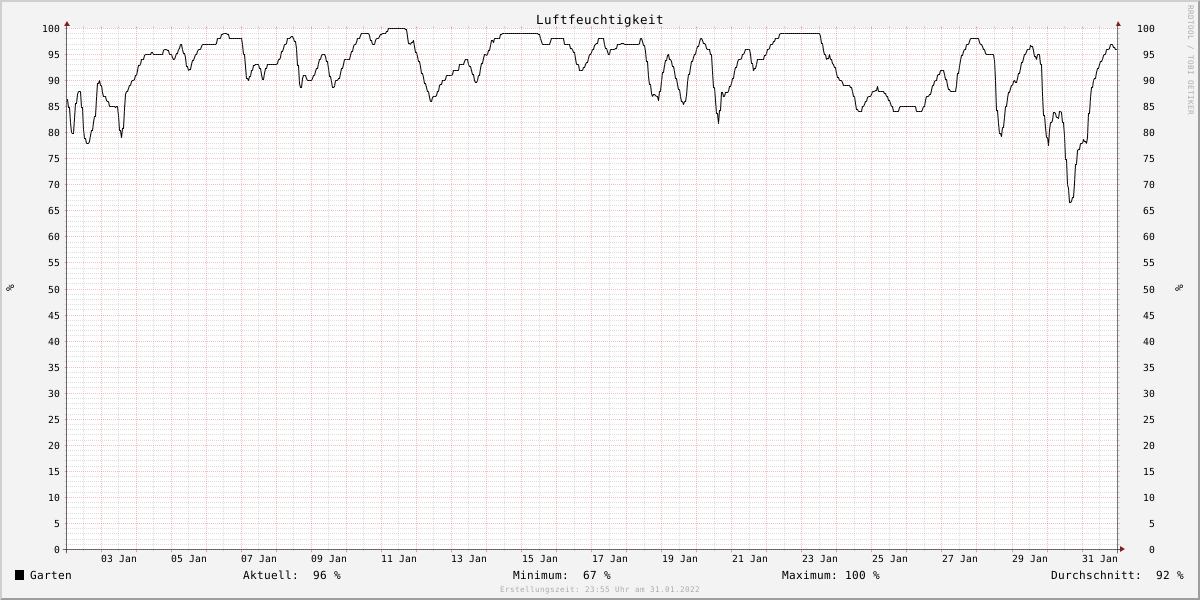Click the "70" label on the left axis
1200x600 pixels.
point(54,185)
